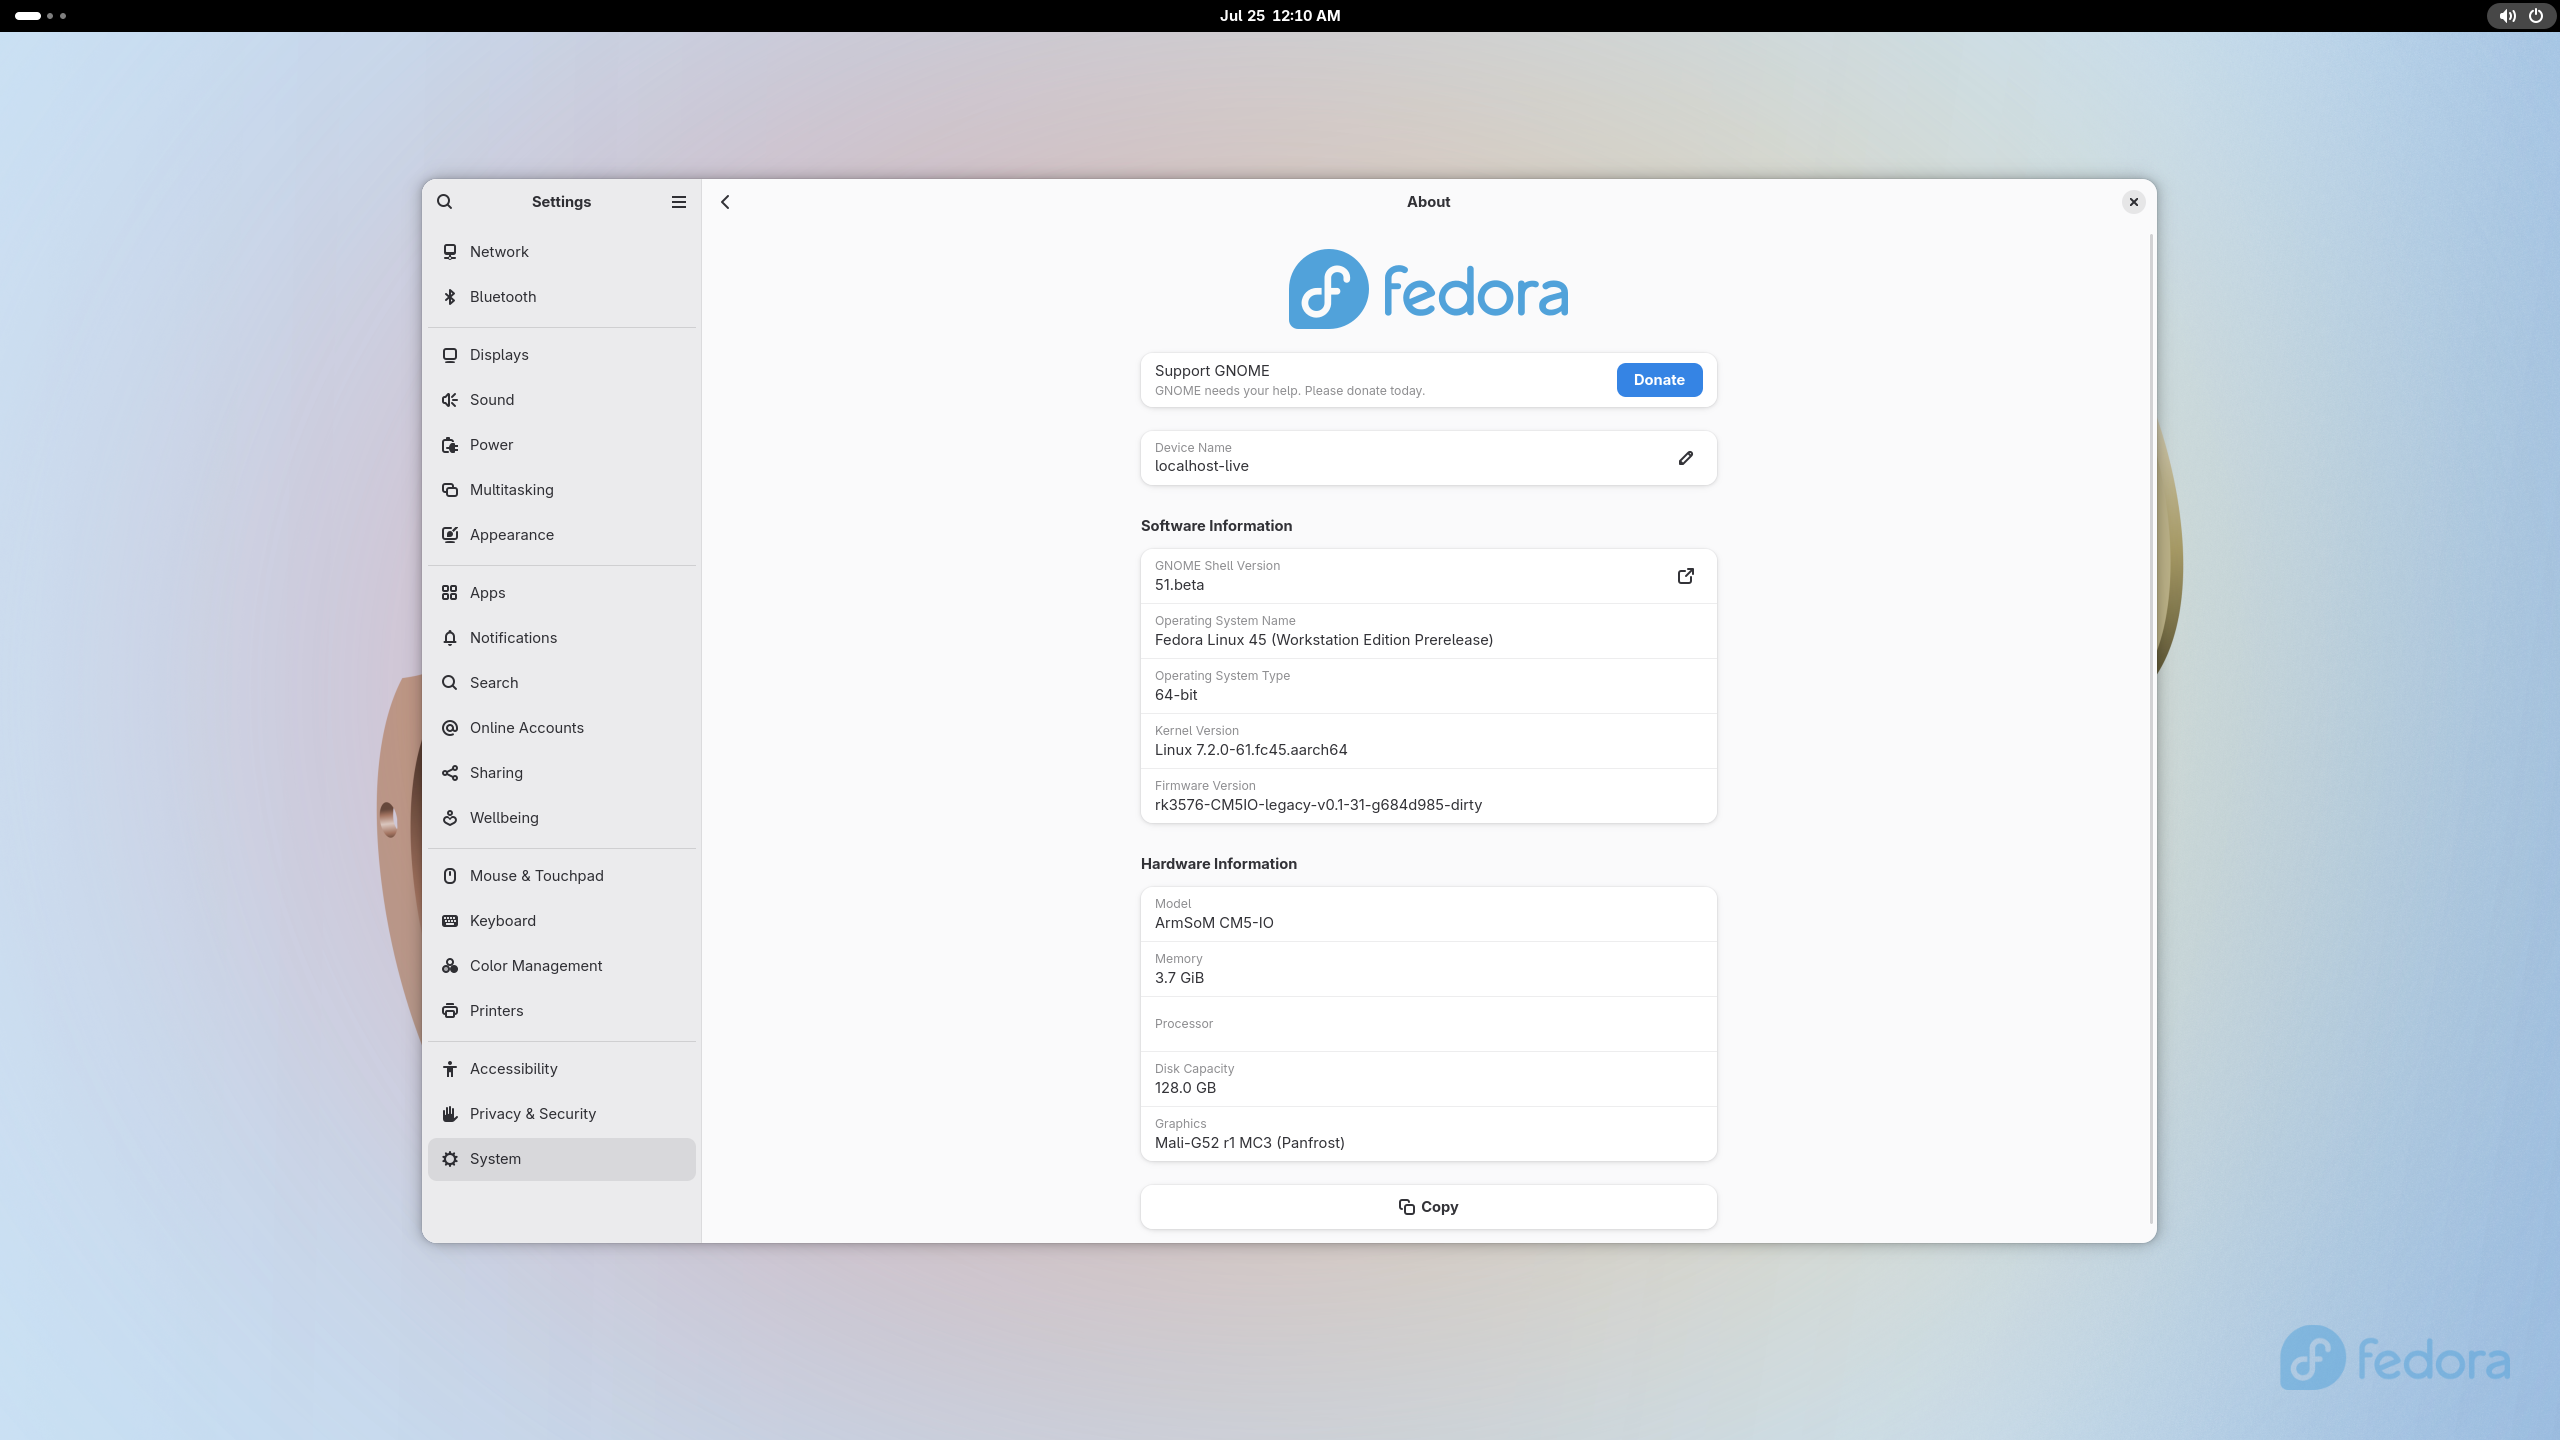The width and height of the screenshot is (2560, 1440).
Task: Click the Printers icon in sidebar
Action: pos(450,1011)
